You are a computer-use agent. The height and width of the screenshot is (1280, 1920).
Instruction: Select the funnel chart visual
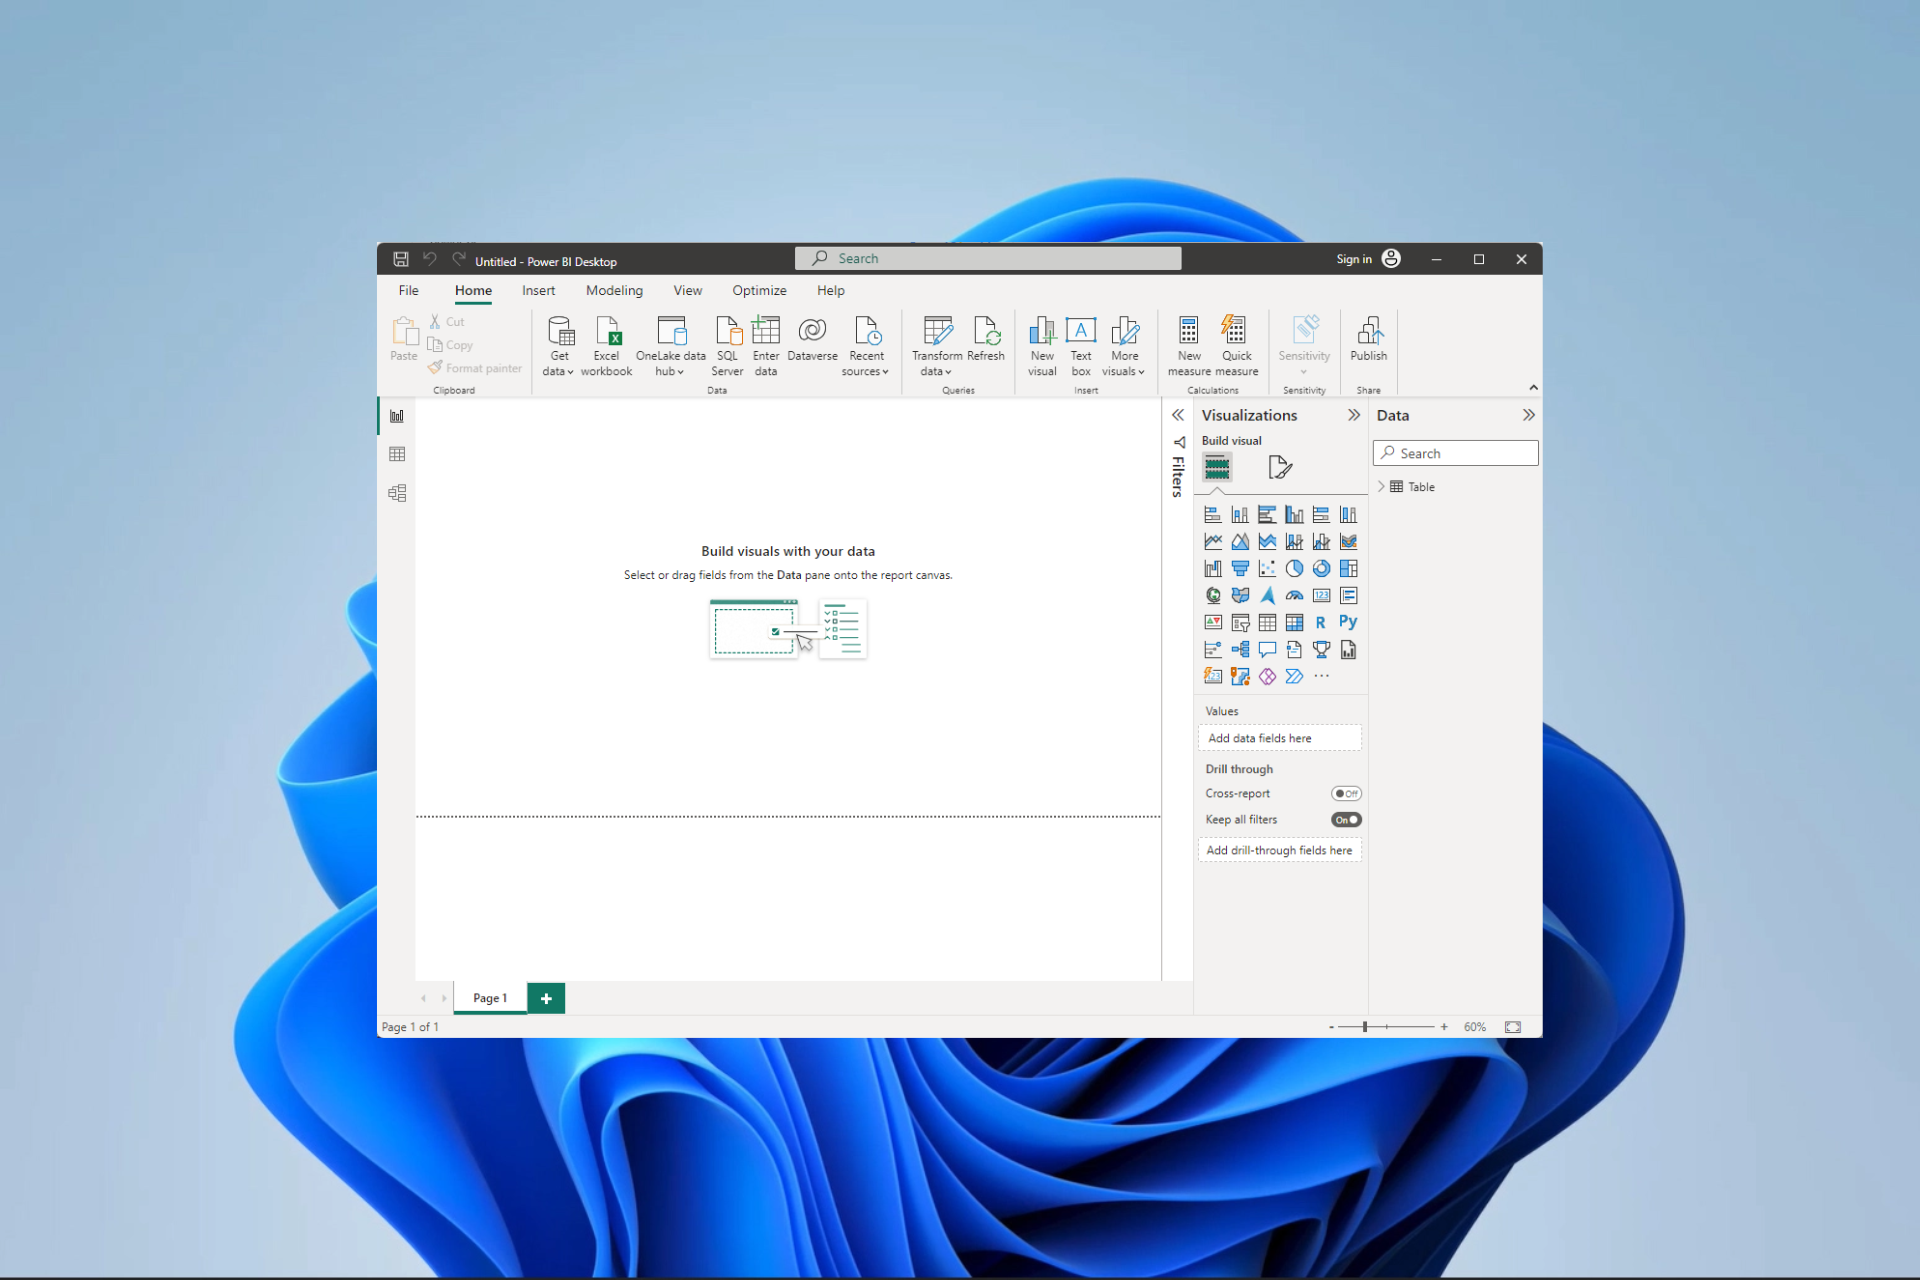click(1240, 569)
